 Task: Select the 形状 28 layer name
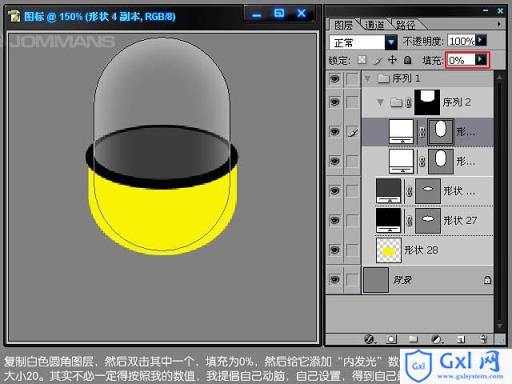click(x=421, y=250)
